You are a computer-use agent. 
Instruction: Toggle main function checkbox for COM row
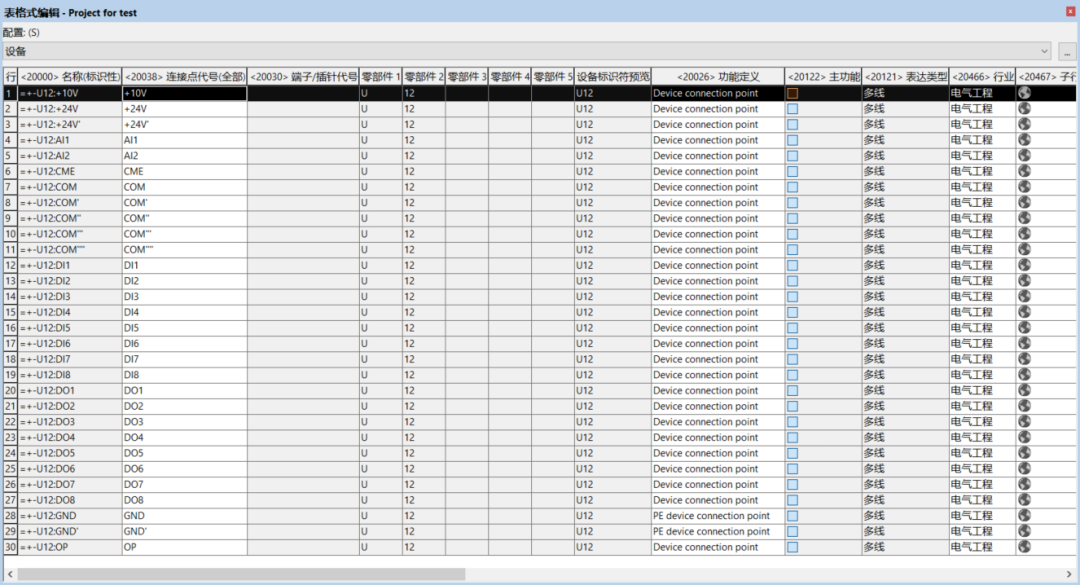[793, 187]
